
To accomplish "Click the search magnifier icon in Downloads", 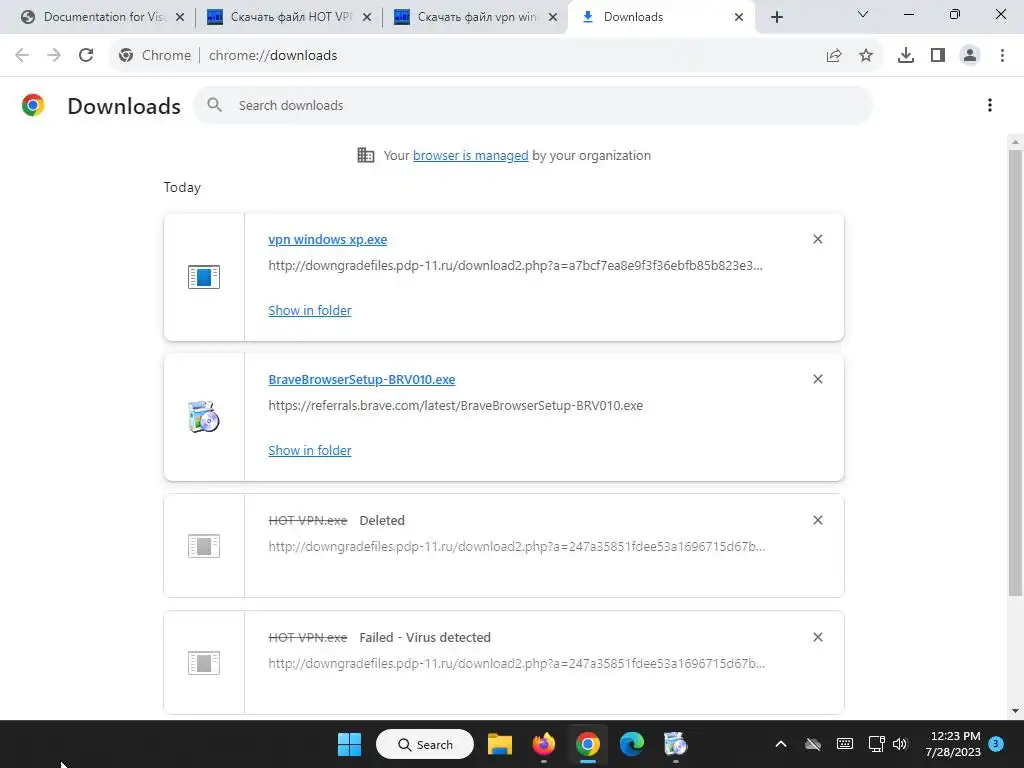I will 214,105.
